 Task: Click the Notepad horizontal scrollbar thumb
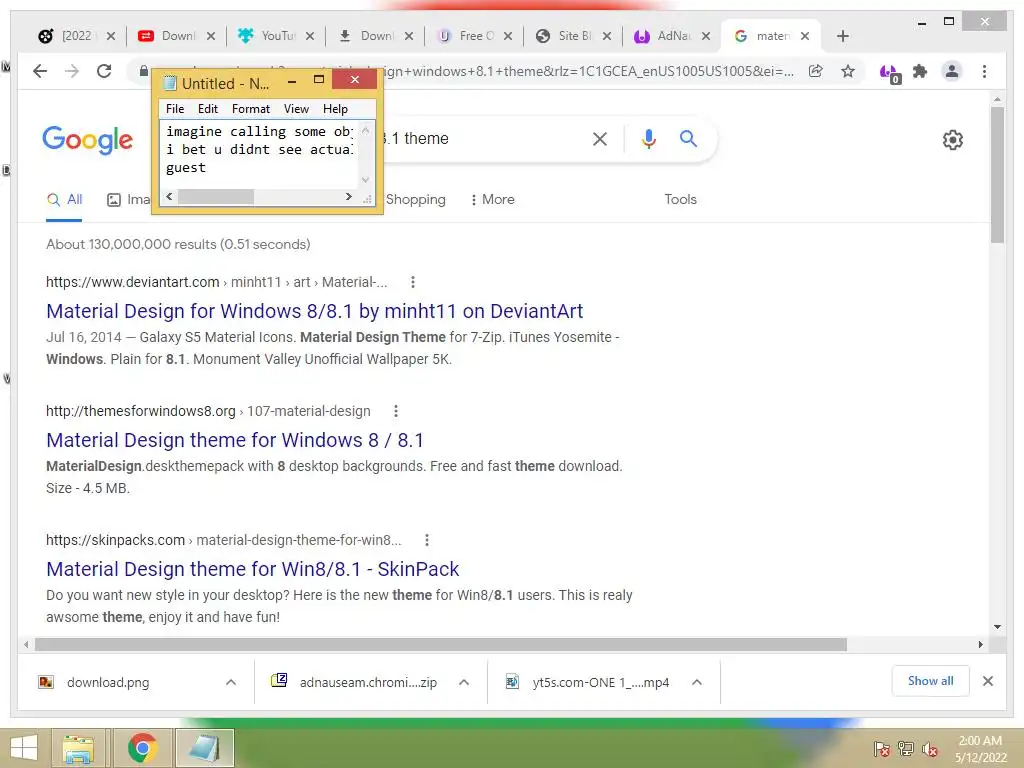(x=216, y=197)
